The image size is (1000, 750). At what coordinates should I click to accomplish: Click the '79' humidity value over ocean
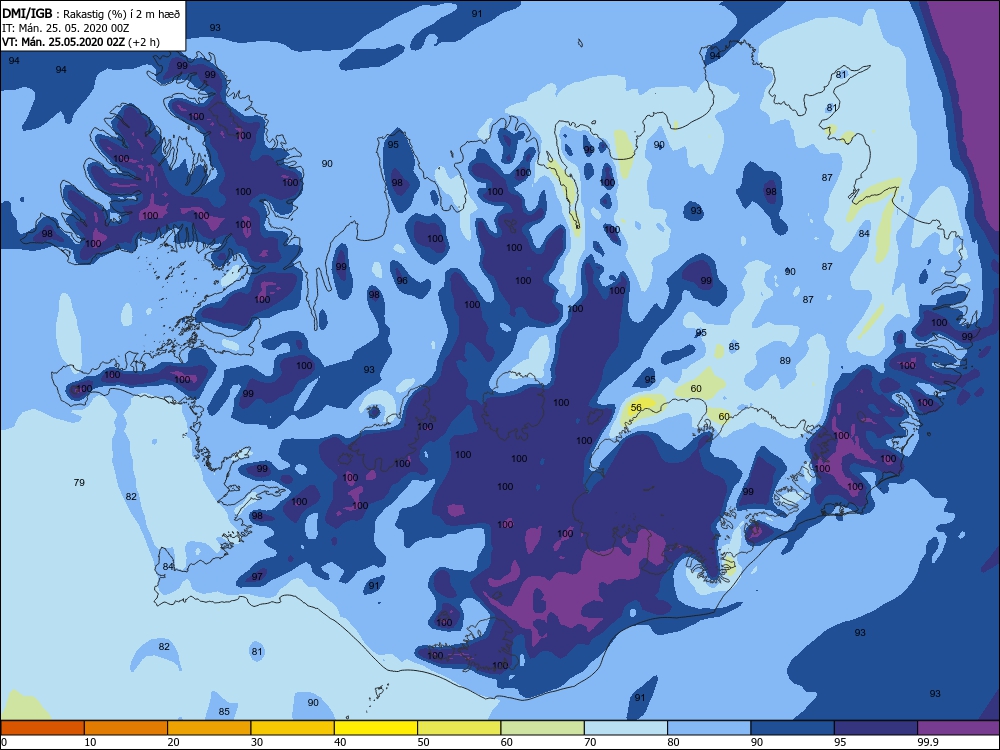tap(79, 482)
